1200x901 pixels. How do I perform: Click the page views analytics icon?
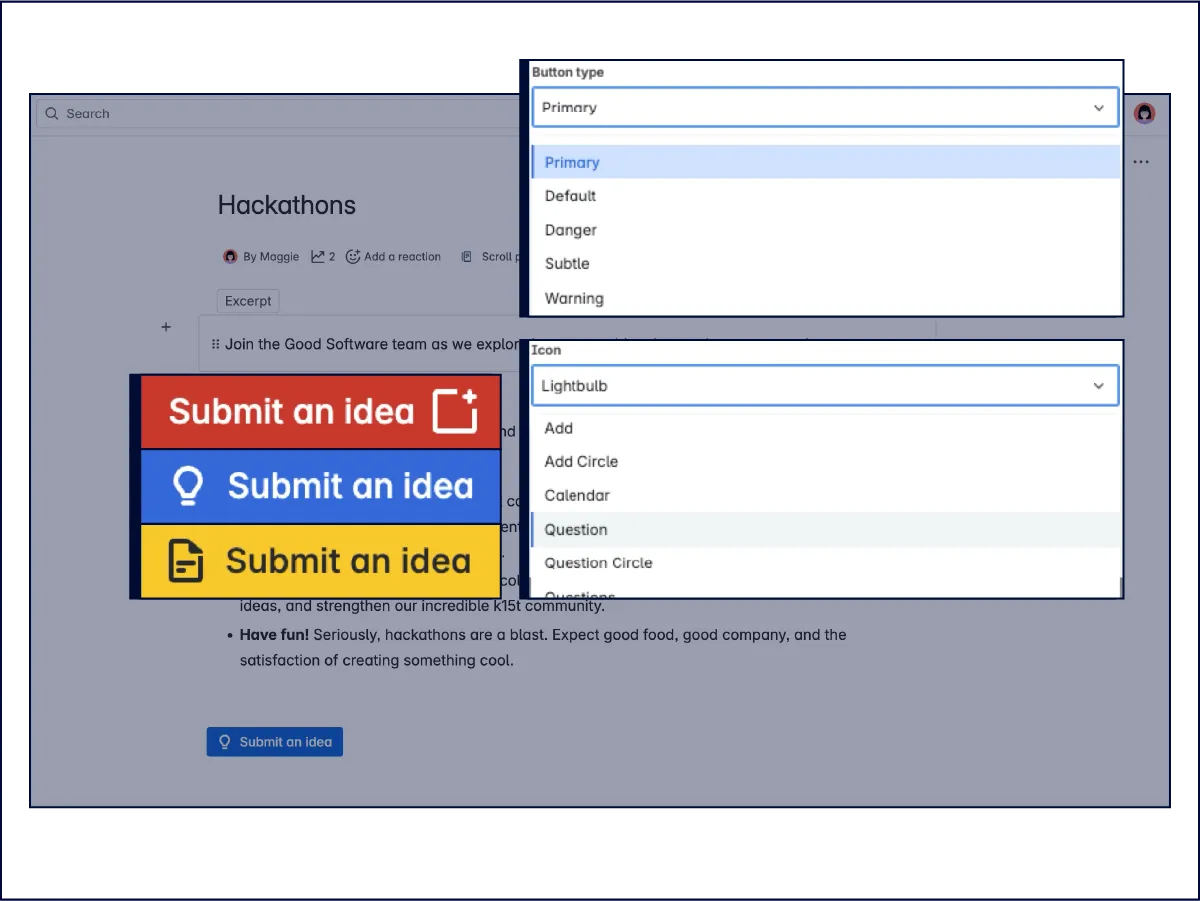(x=318, y=256)
